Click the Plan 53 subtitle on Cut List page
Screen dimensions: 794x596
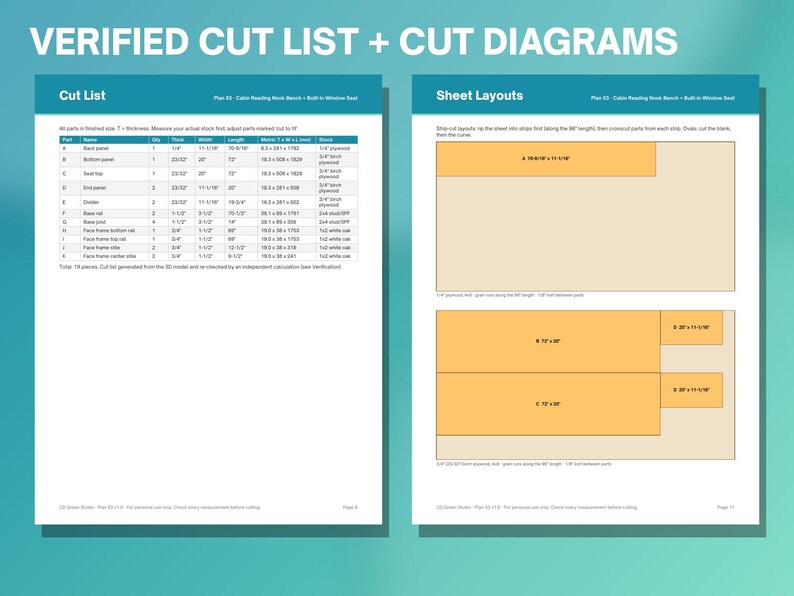click(286, 98)
